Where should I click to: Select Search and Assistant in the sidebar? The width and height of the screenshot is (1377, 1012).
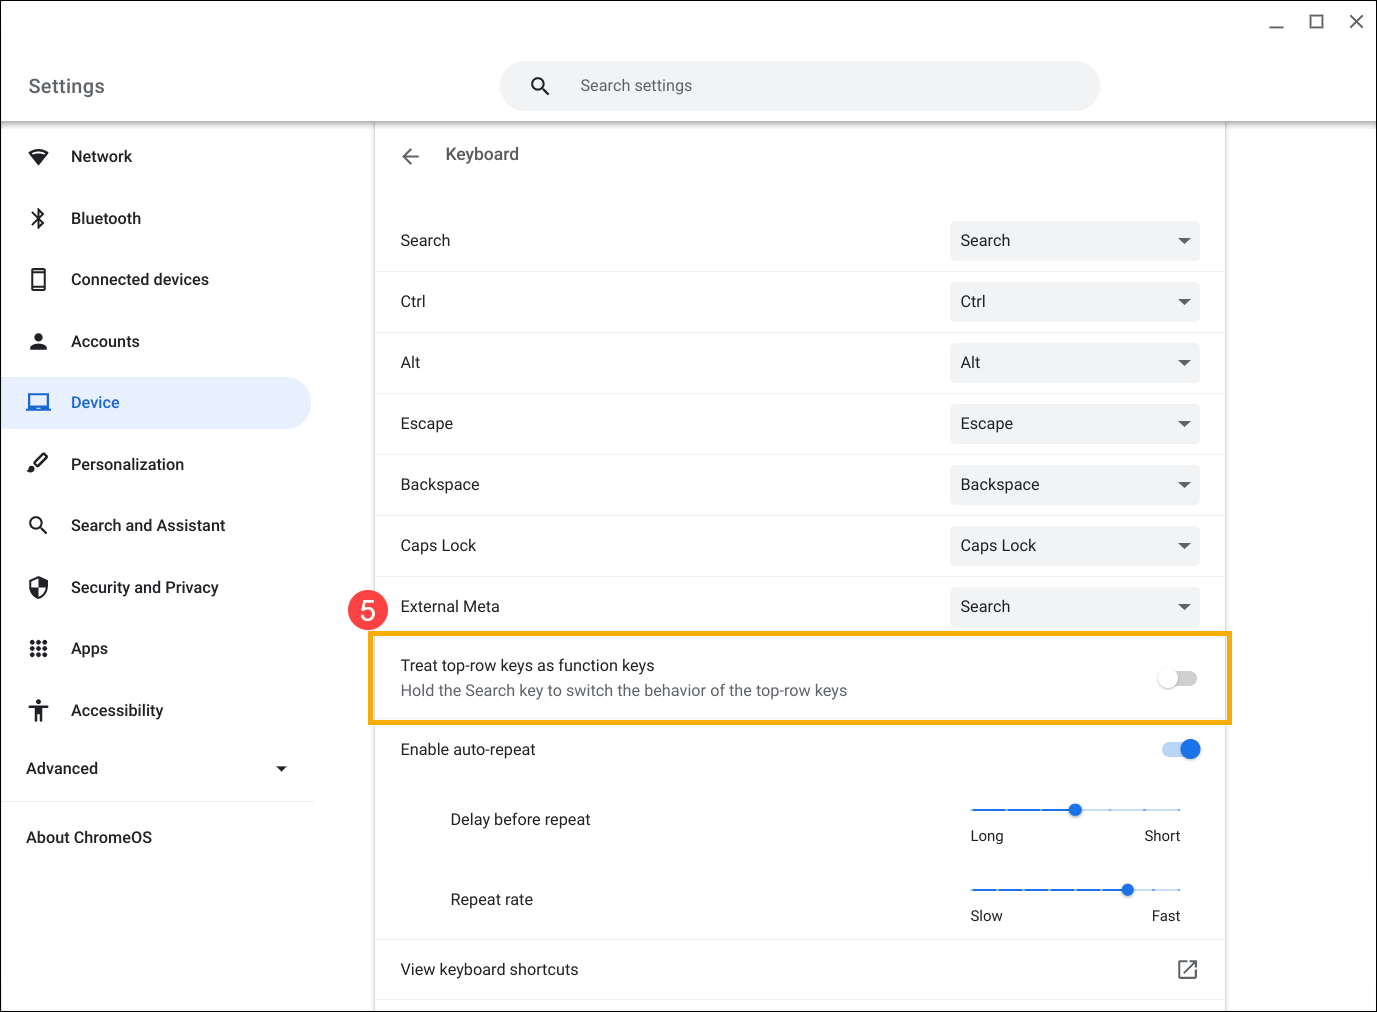click(x=147, y=525)
